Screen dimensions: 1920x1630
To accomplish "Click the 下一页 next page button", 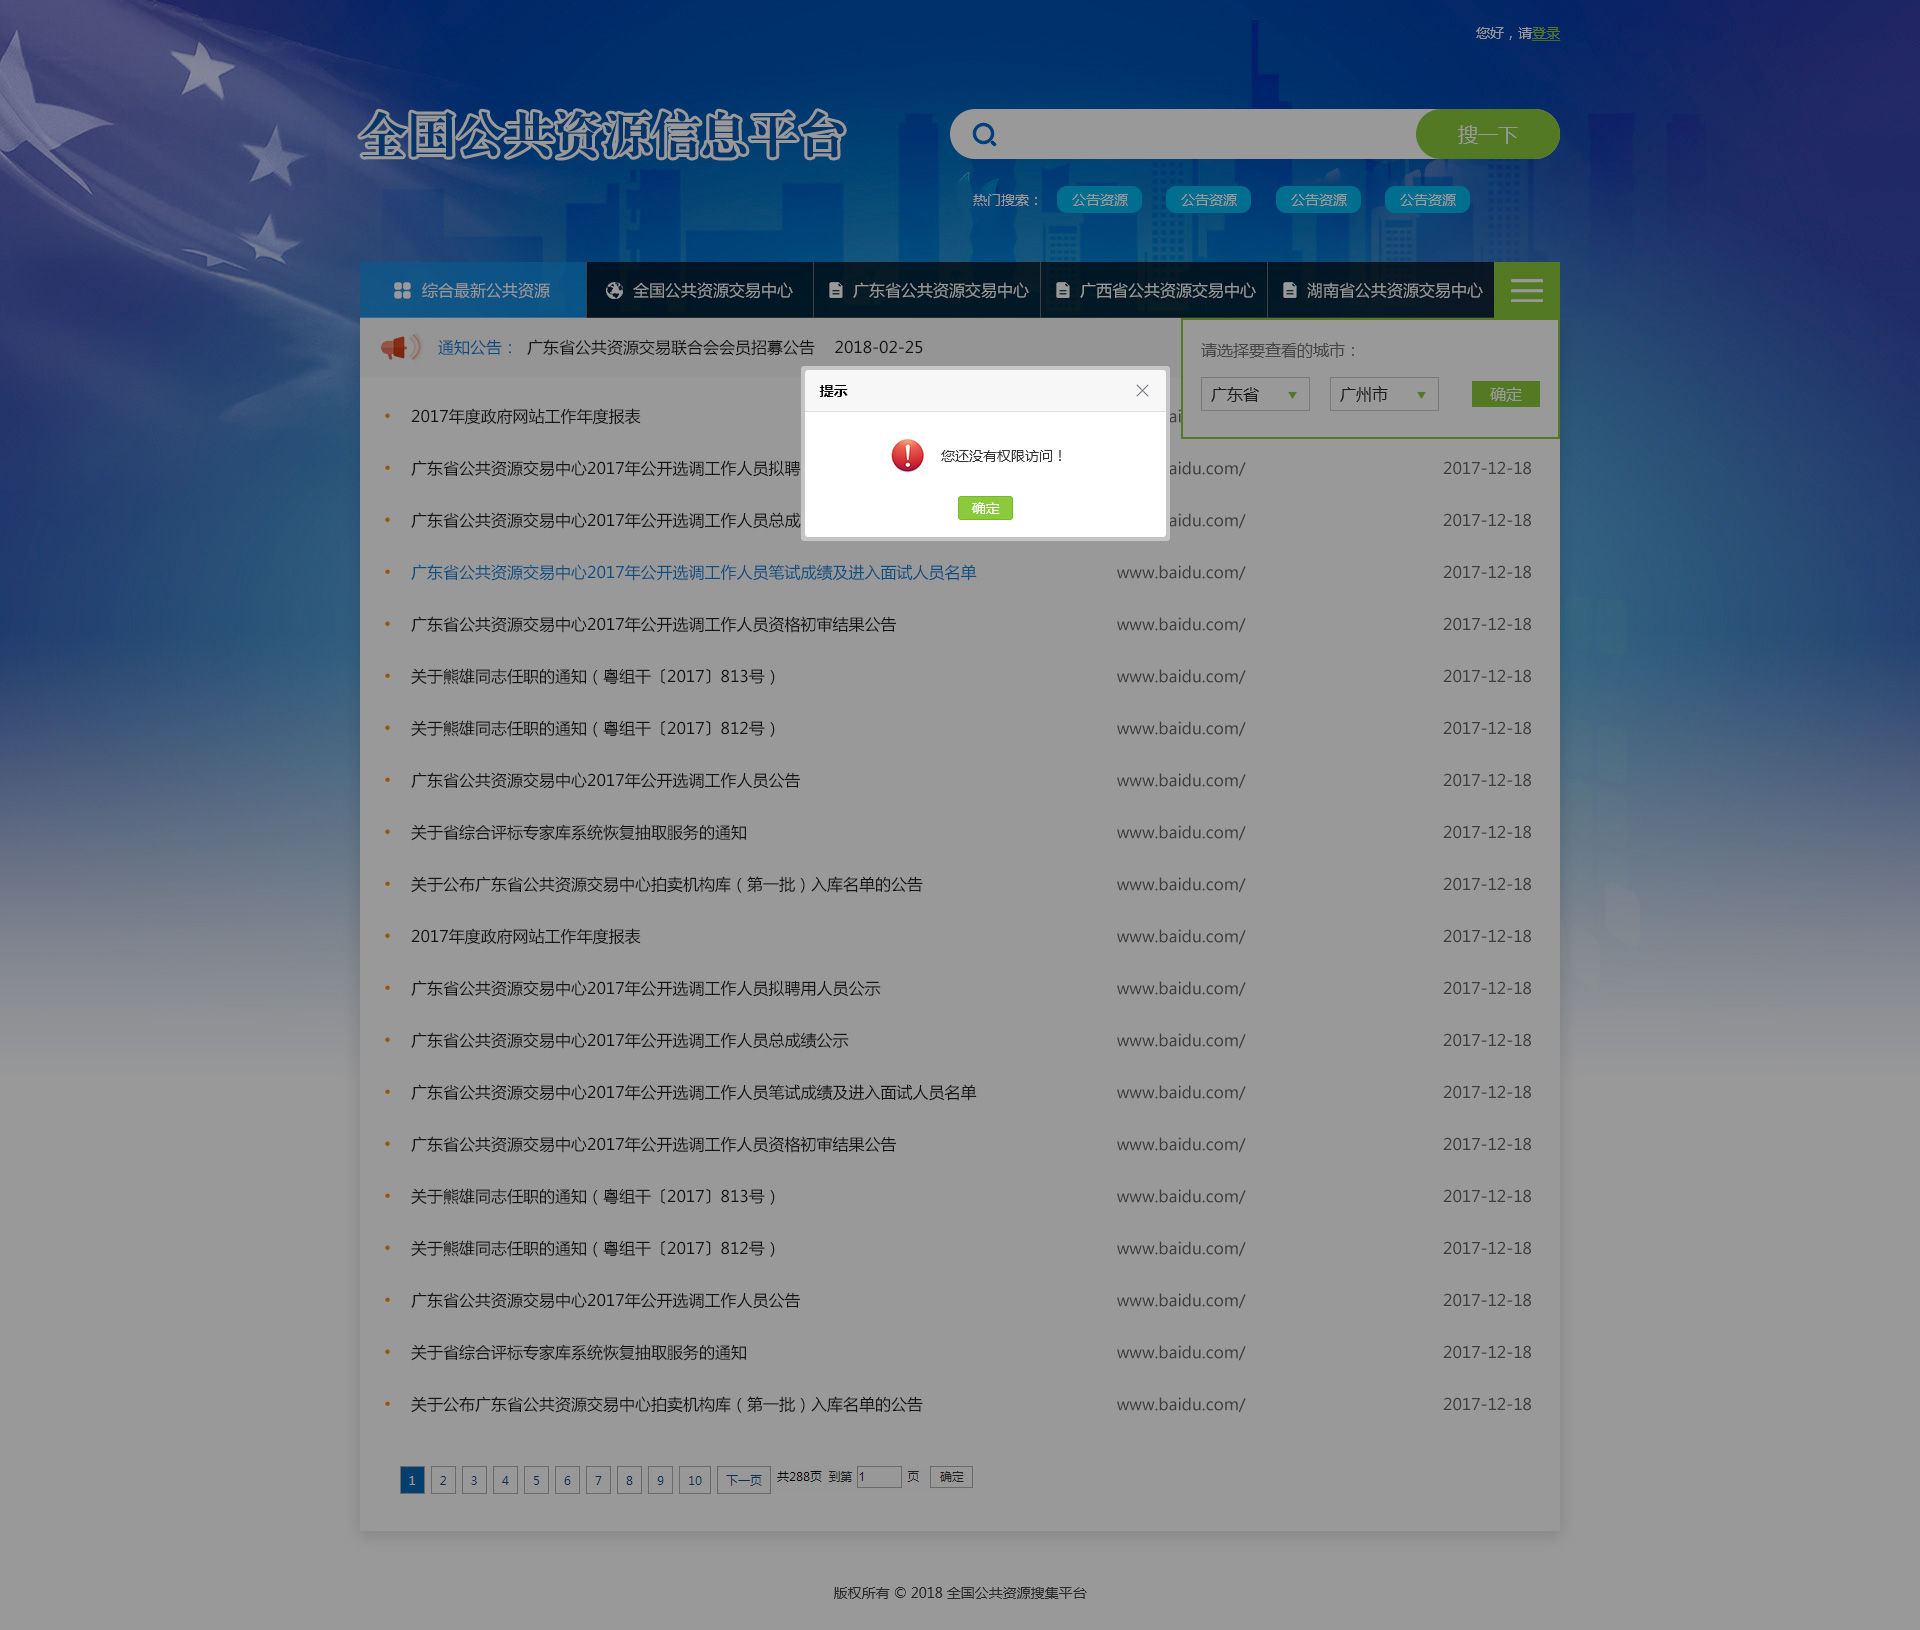I will 743,1480.
